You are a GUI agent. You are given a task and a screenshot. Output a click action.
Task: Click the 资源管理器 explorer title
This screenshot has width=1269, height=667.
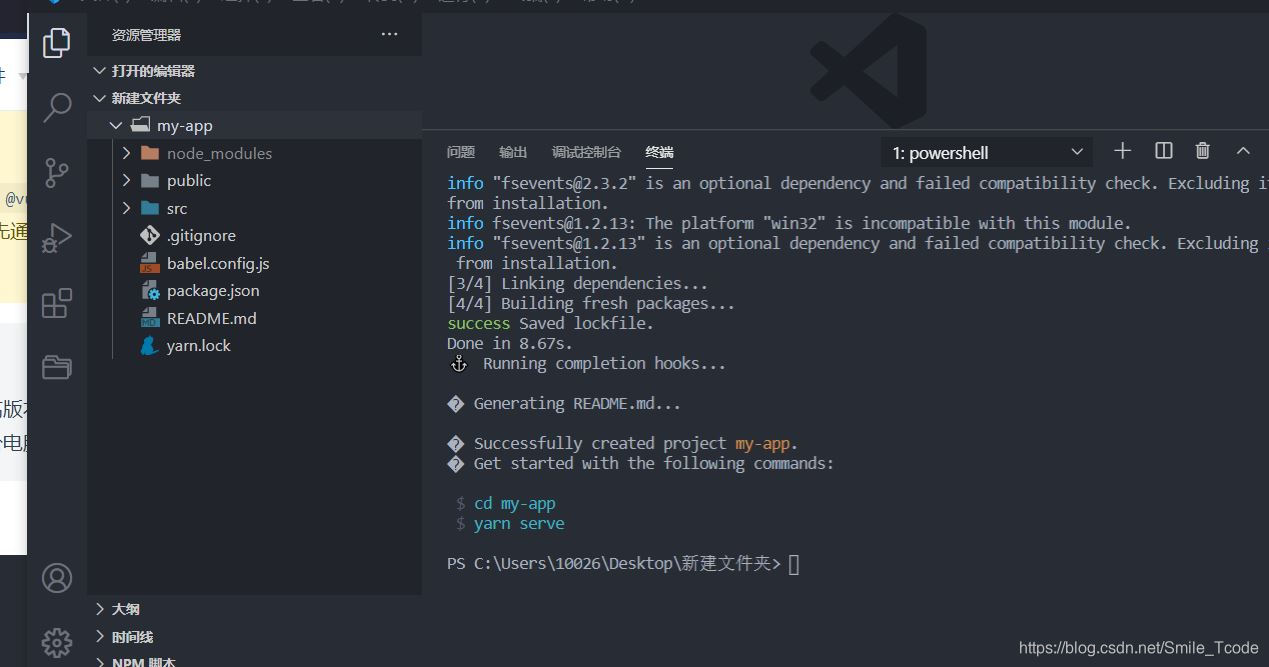(146, 34)
